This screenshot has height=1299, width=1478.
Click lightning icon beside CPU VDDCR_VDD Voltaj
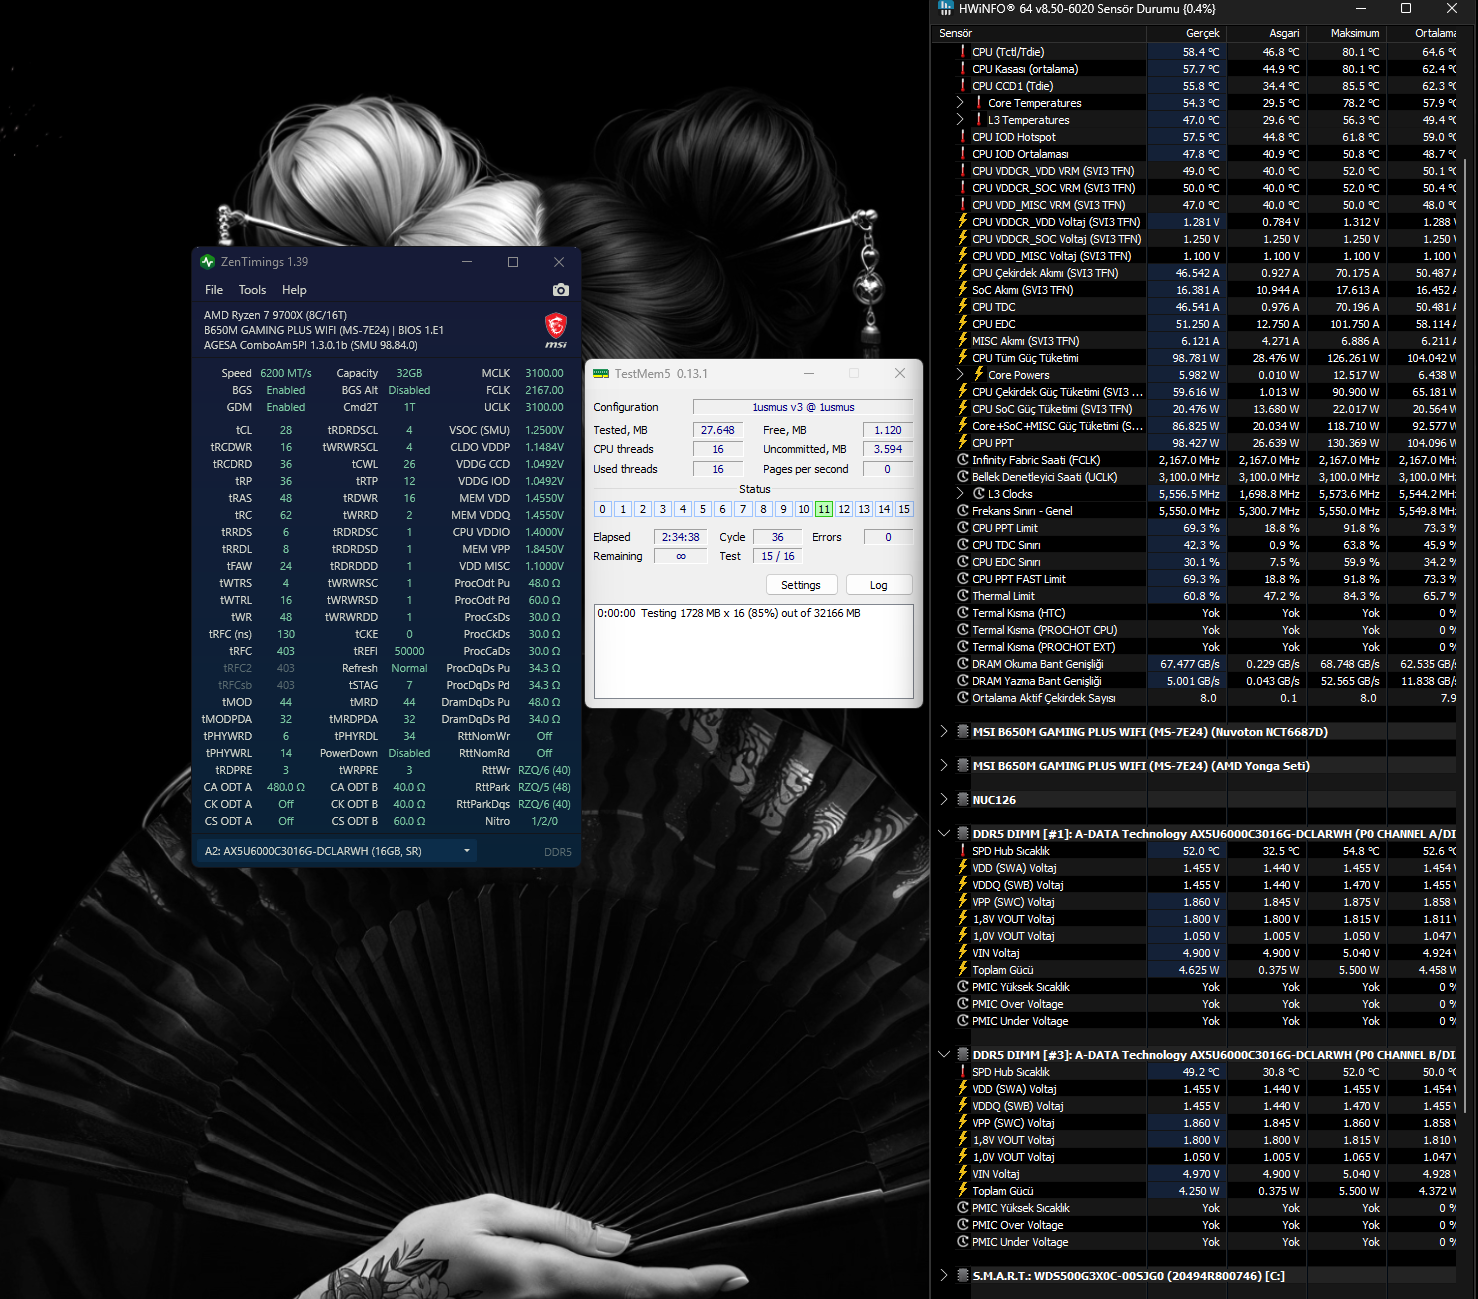coord(963,222)
